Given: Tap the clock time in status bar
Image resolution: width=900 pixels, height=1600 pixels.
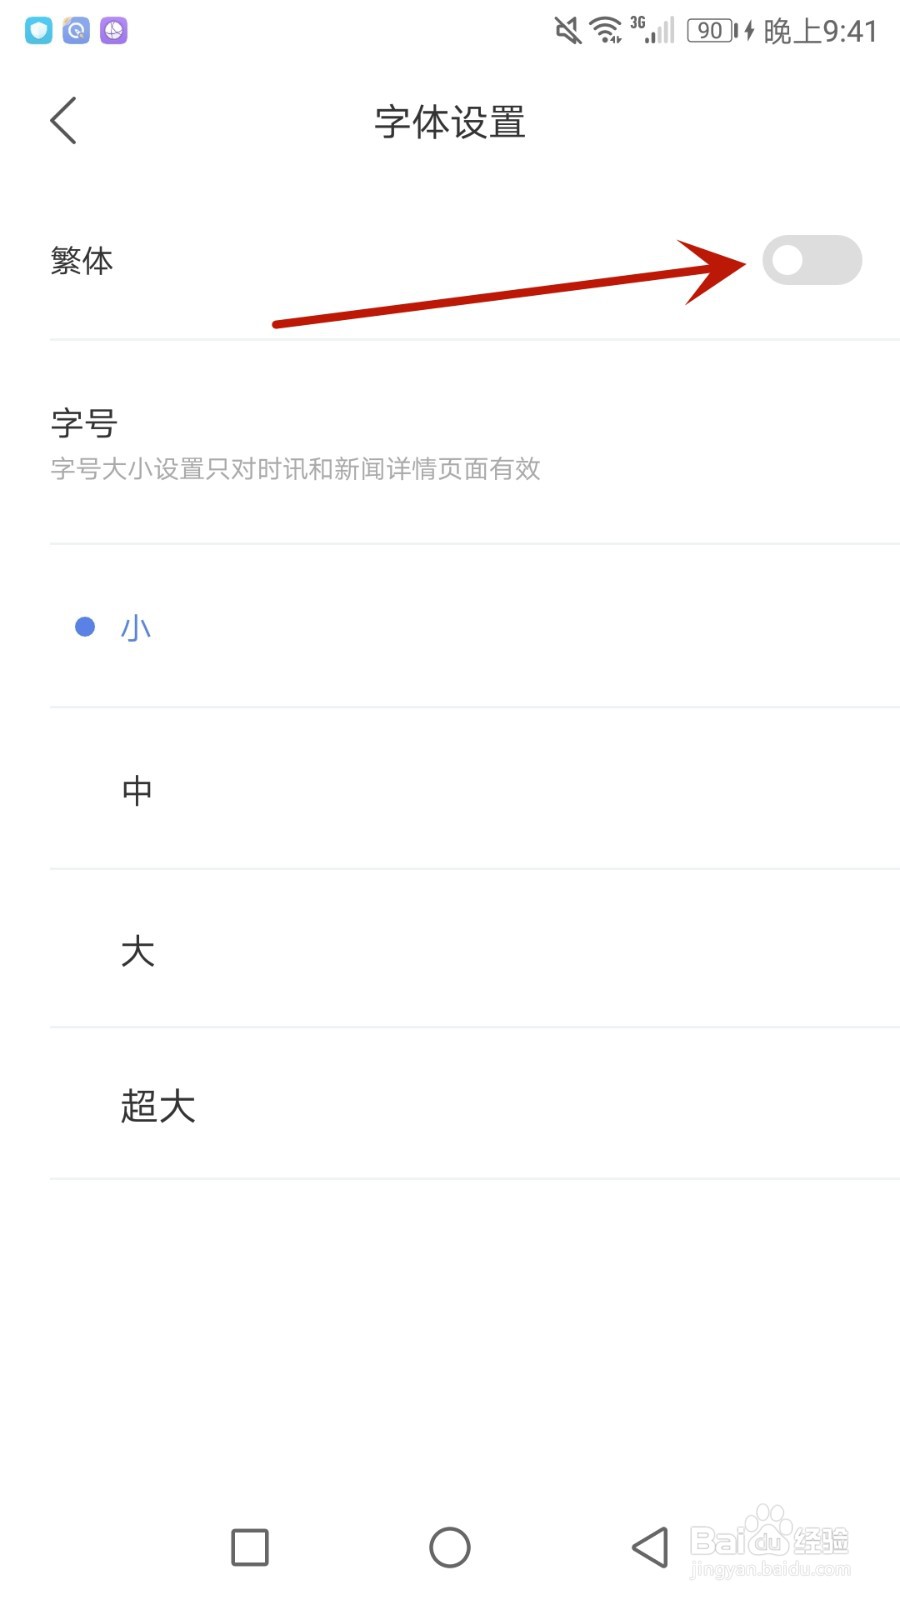Looking at the screenshot, I should [x=820, y=32].
